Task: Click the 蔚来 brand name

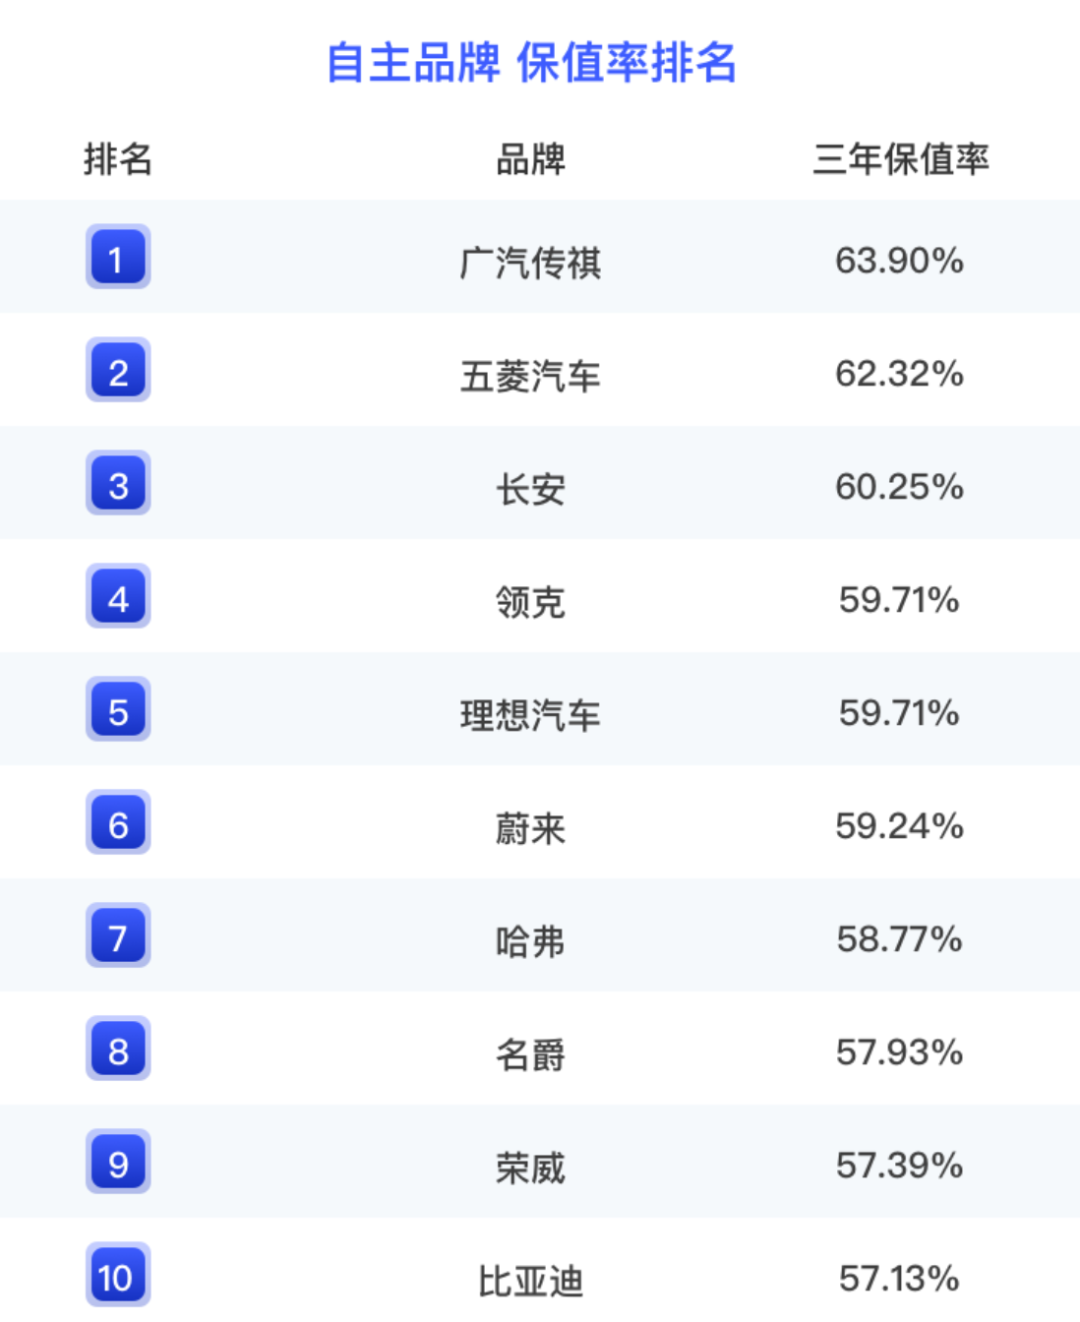Action: point(531,828)
